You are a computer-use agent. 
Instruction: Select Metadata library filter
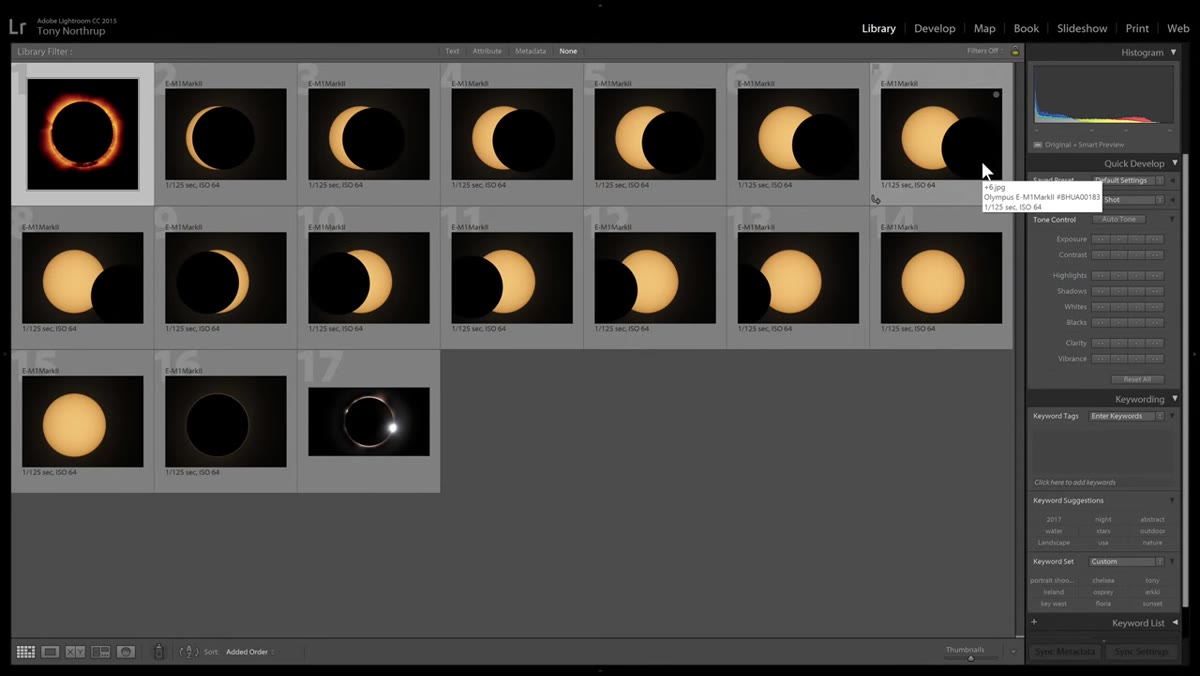point(530,51)
